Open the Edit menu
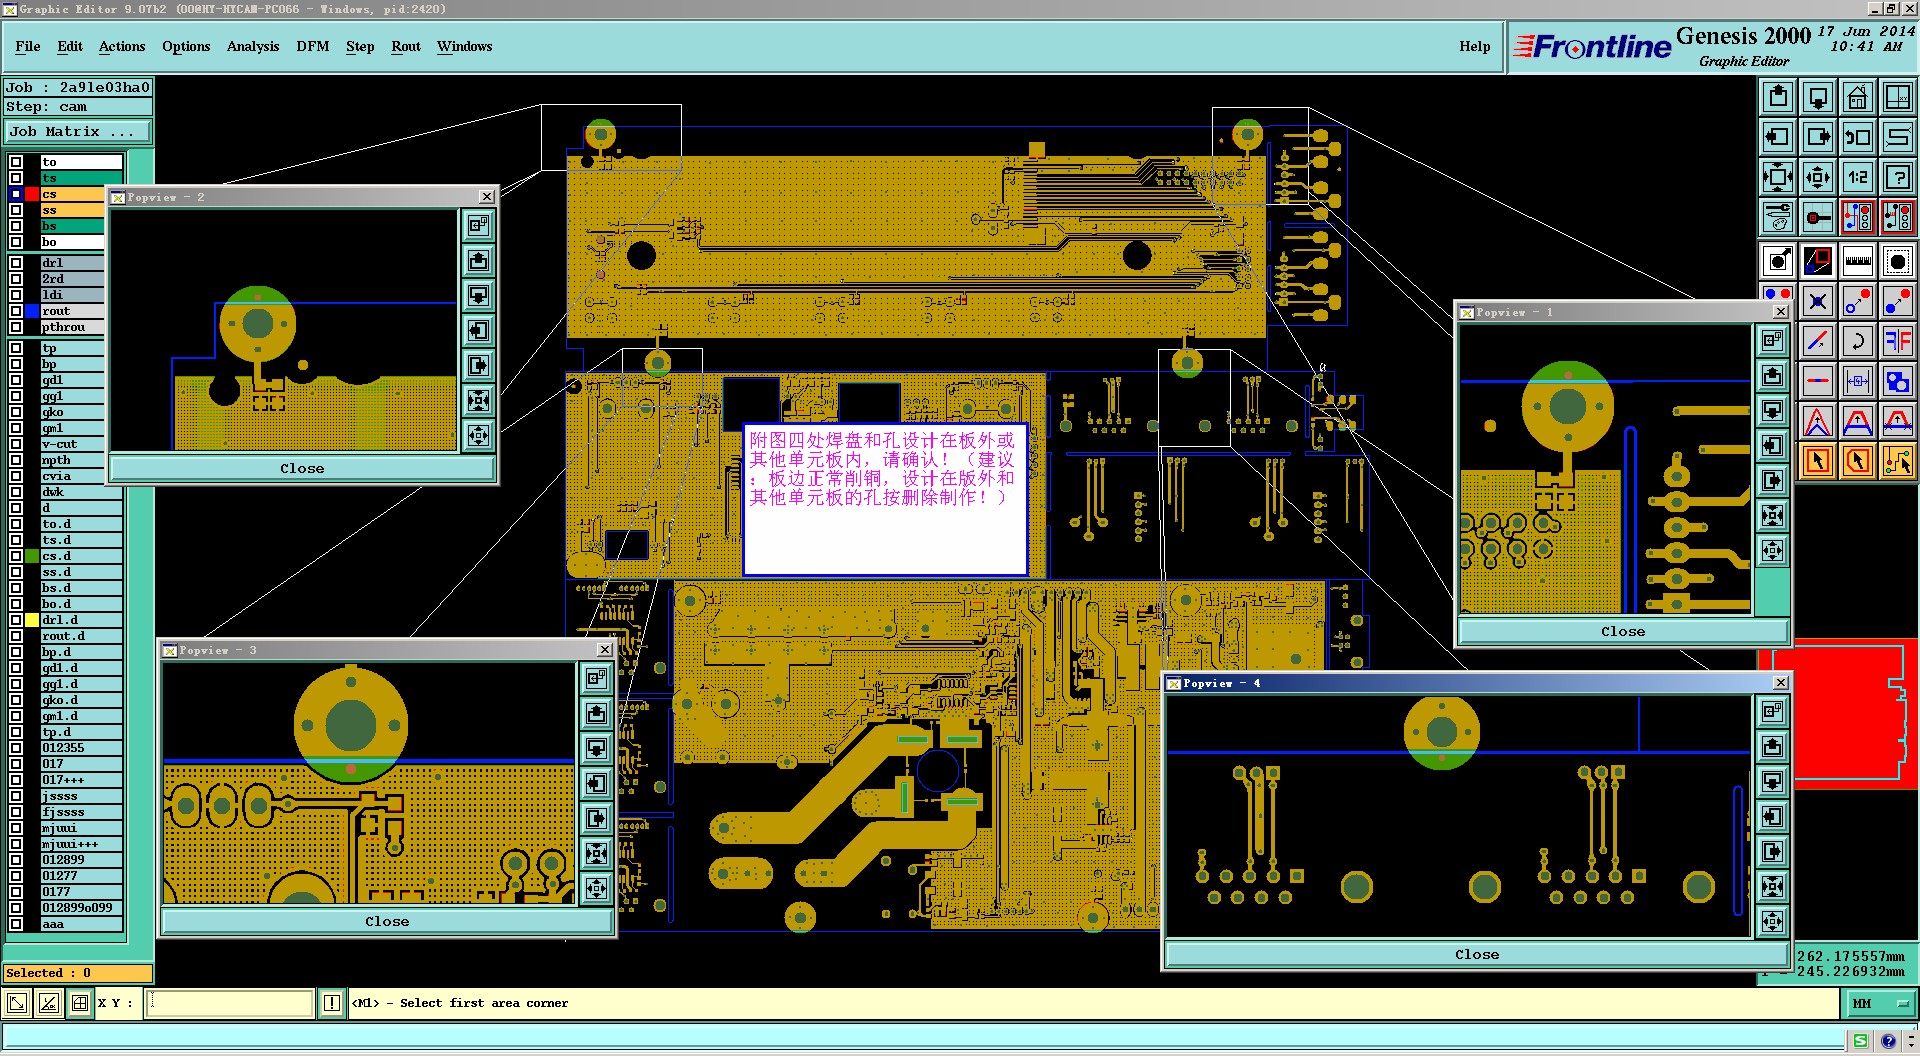 coord(70,46)
